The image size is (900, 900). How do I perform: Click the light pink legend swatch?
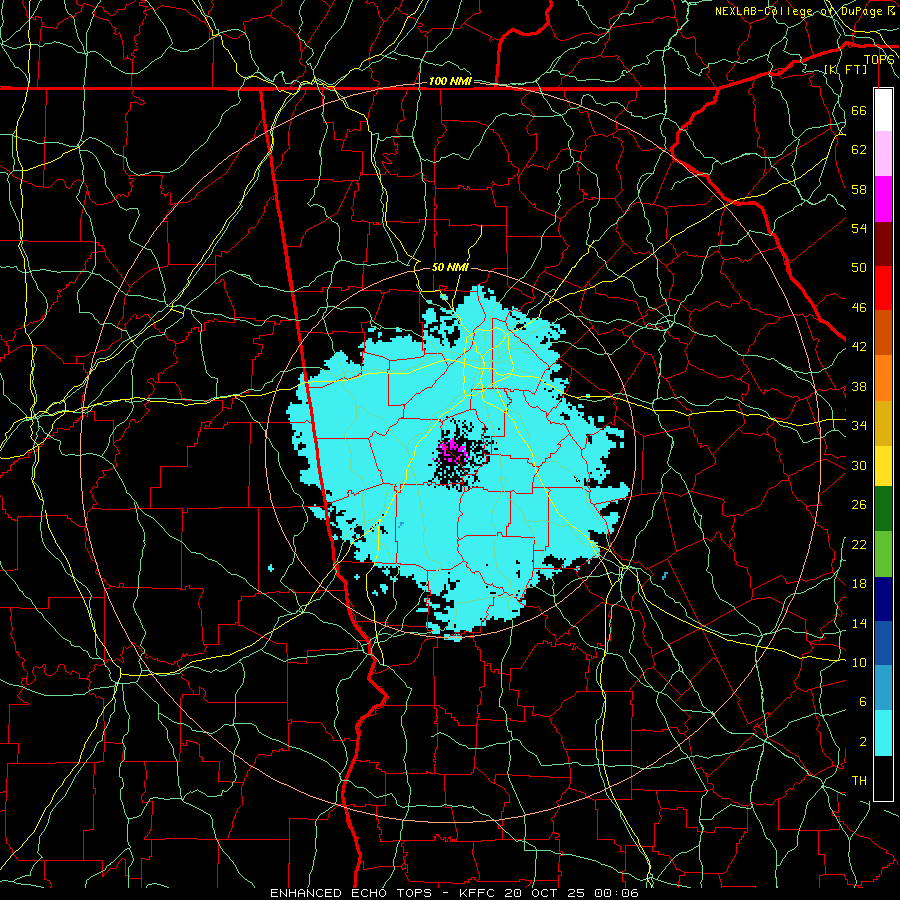pyautogui.click(x=883, y=154)
